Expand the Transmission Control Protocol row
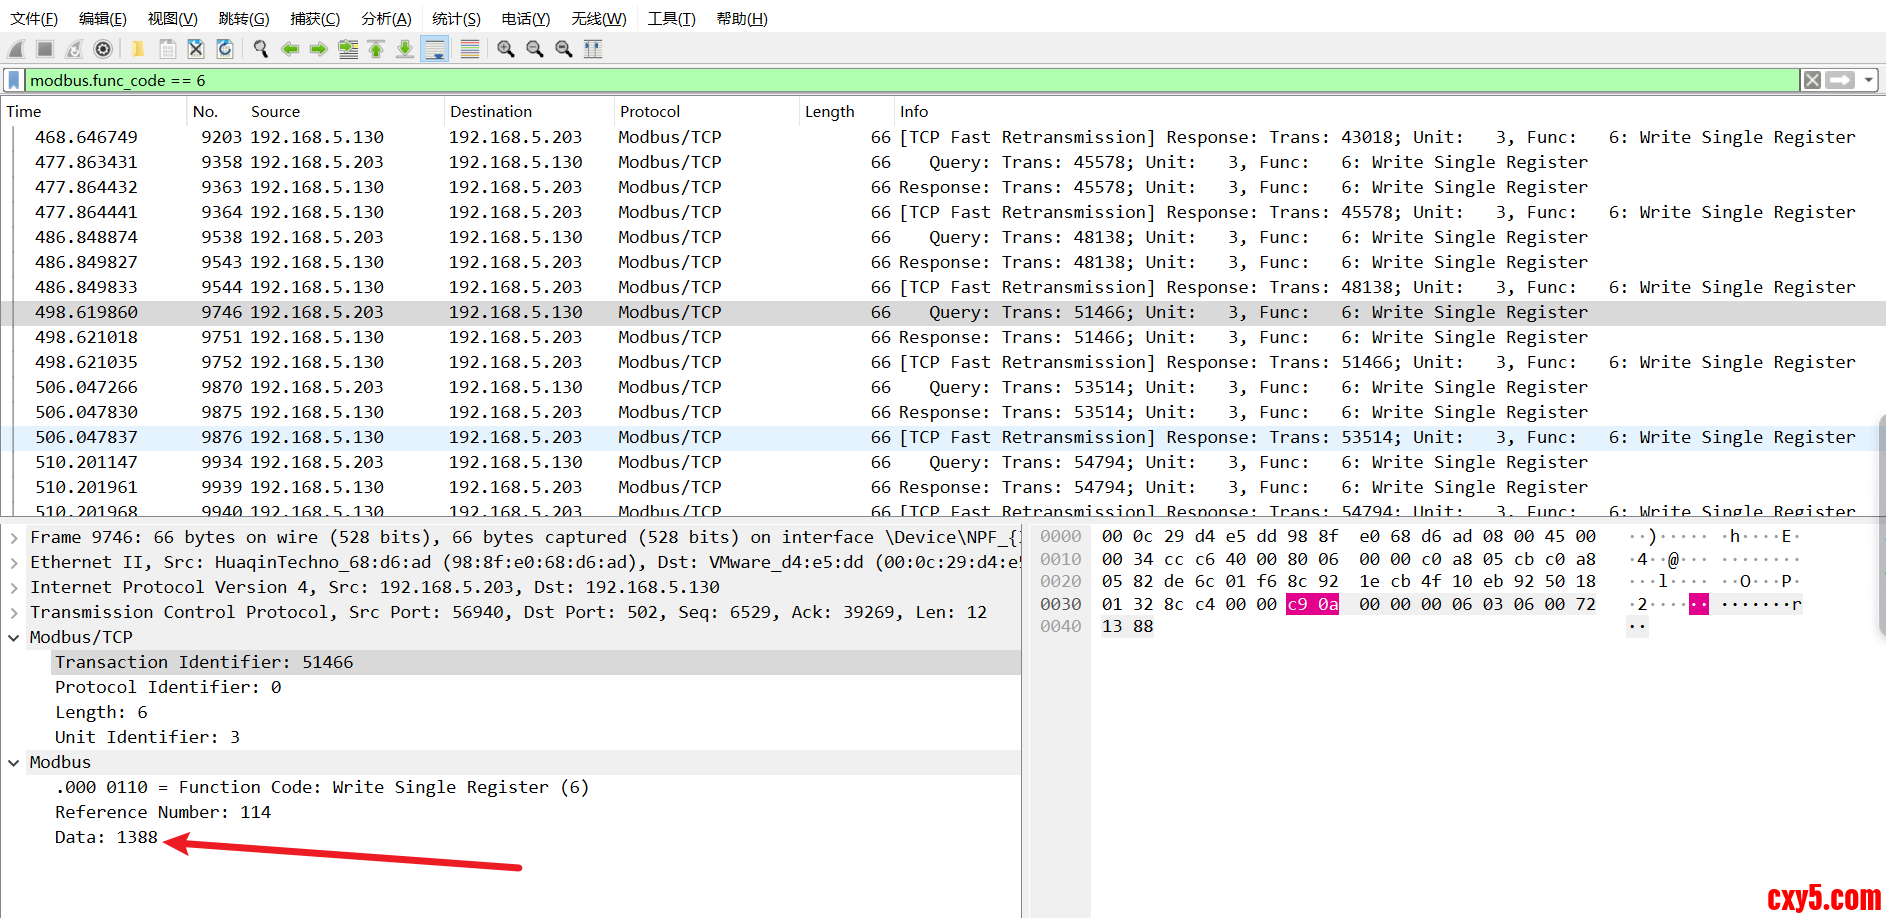This screenshot has height=918, width=1886. pyautogui.click(x=14, y=613)
